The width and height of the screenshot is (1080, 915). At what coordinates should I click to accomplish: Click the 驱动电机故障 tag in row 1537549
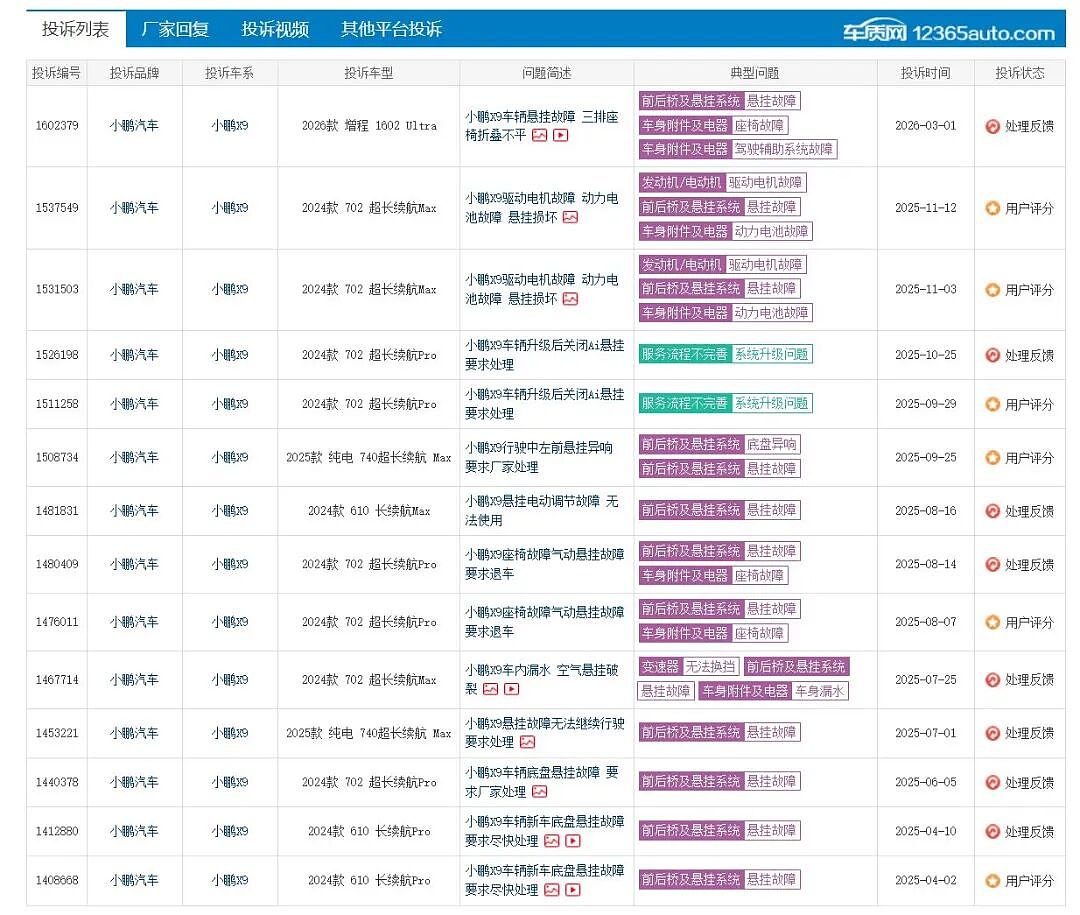pyautogui.click(x=766, y=183)
